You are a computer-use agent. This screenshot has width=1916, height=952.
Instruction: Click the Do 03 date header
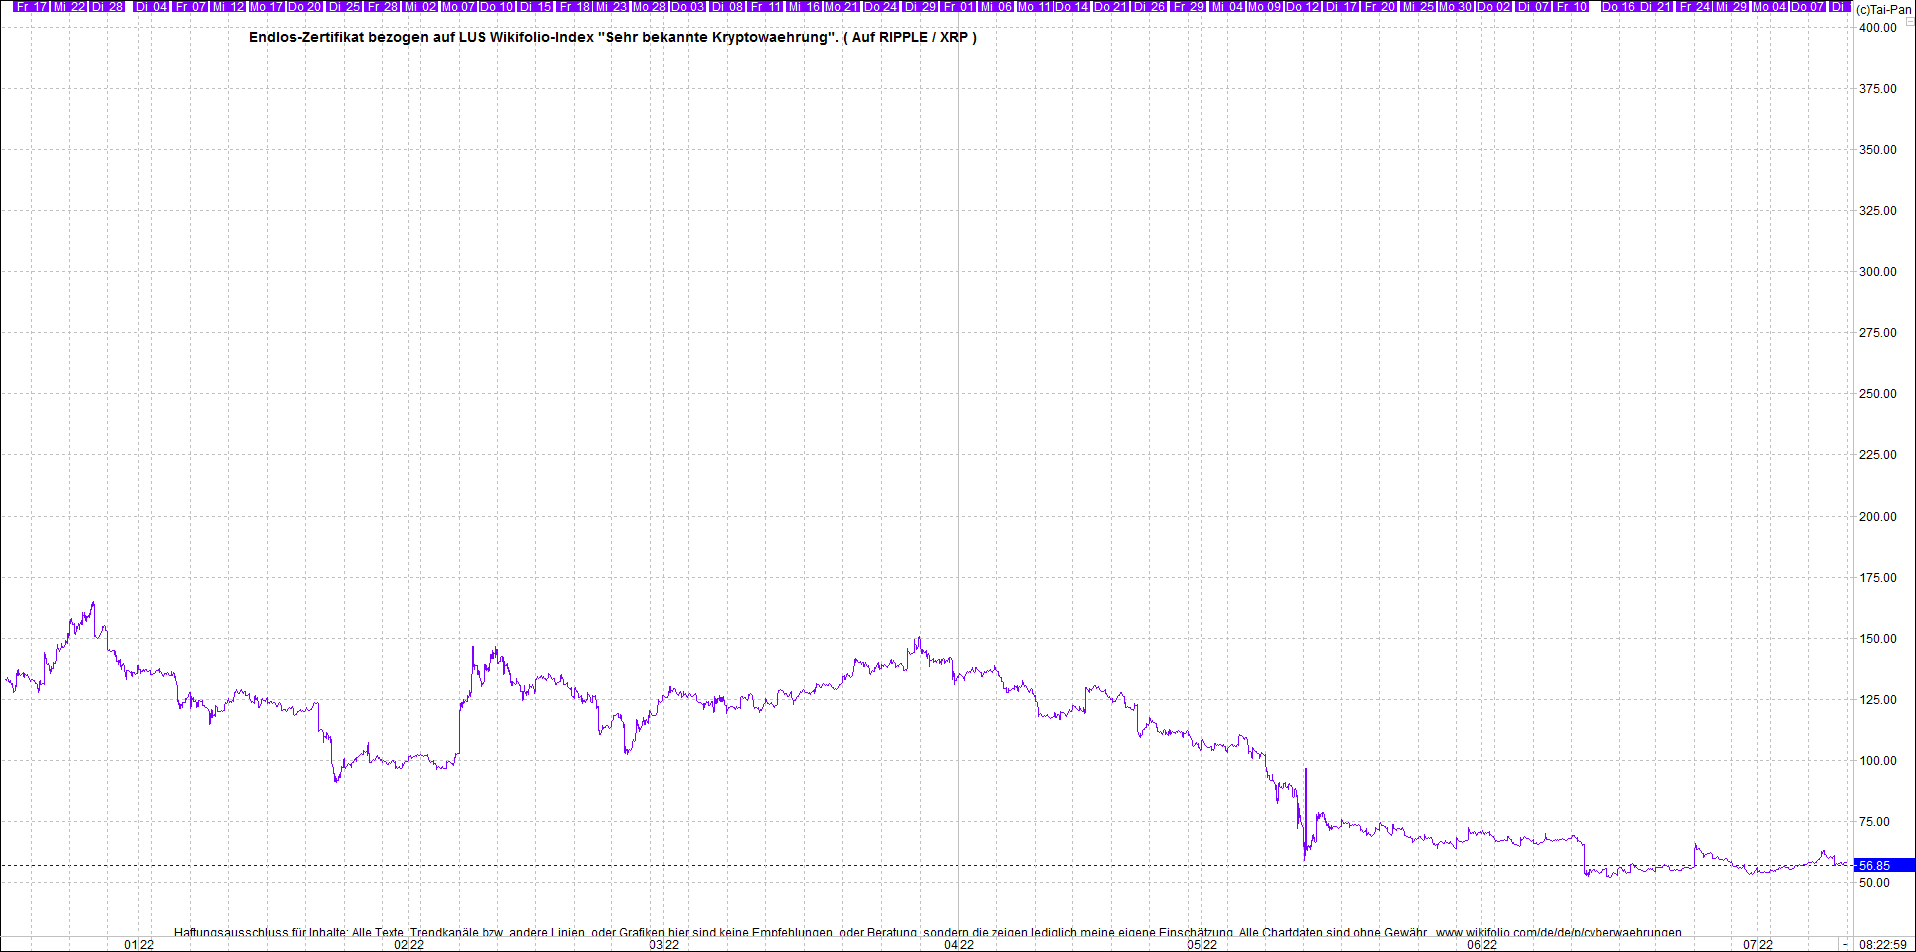(x=687, y=6)
